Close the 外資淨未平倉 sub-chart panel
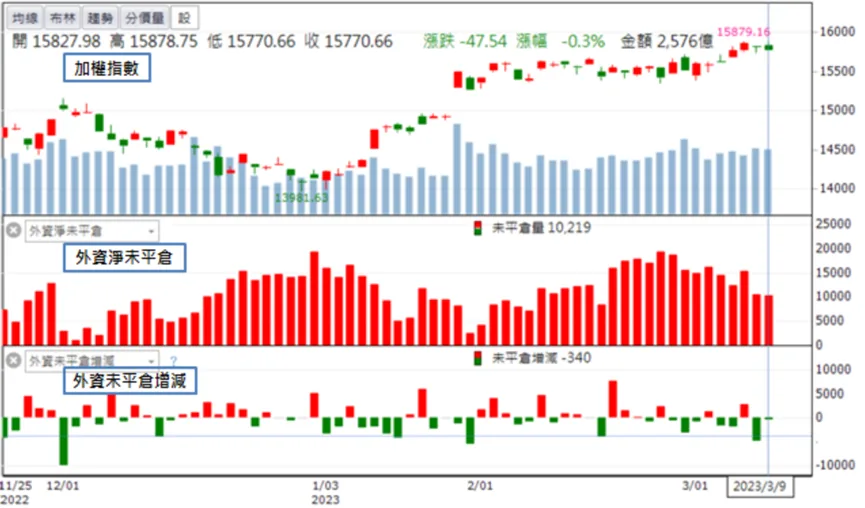The image size is (865, 508). coord(14,231)
